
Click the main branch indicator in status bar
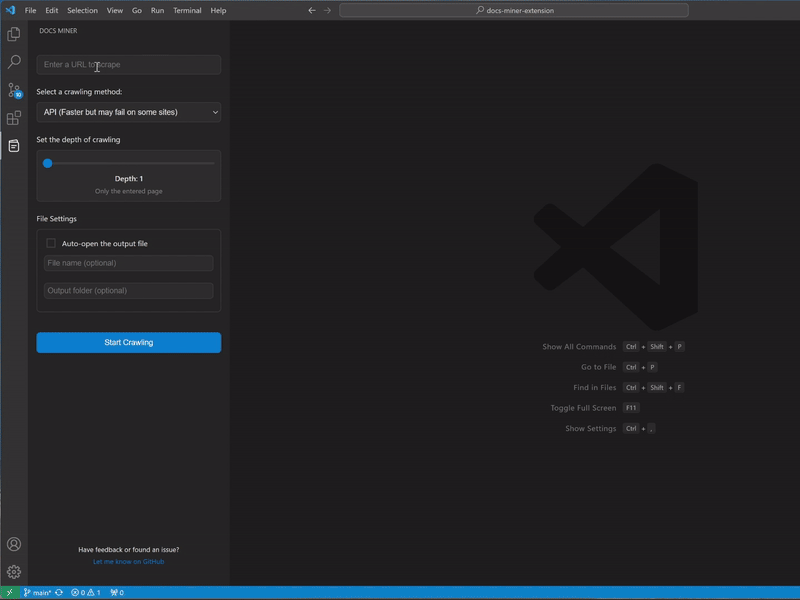[38, 593]
